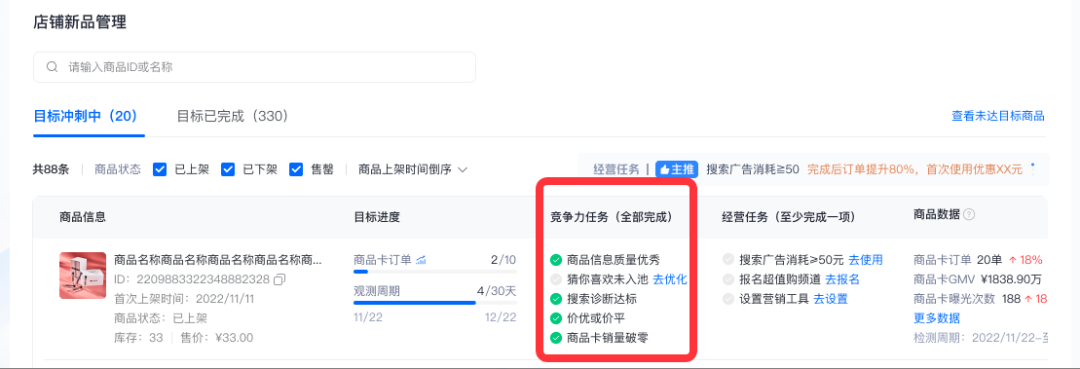Open the 商品上架时间倒序 sort dropdown
1080x369 pixels.
click(413, 169)
